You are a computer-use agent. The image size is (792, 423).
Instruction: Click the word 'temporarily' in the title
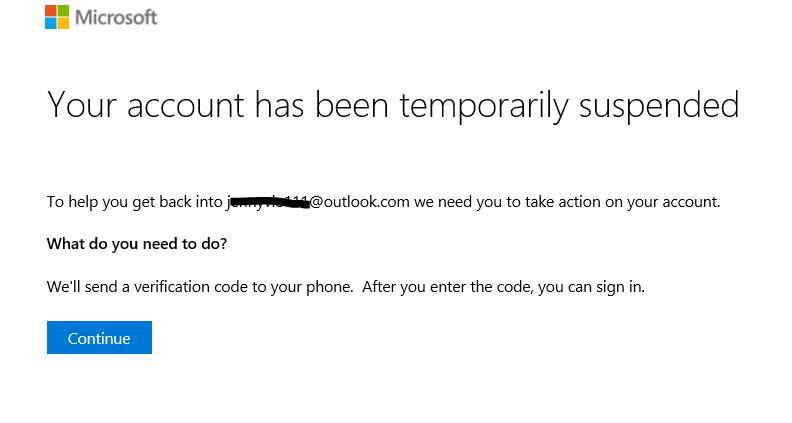[x=484, y=106]
